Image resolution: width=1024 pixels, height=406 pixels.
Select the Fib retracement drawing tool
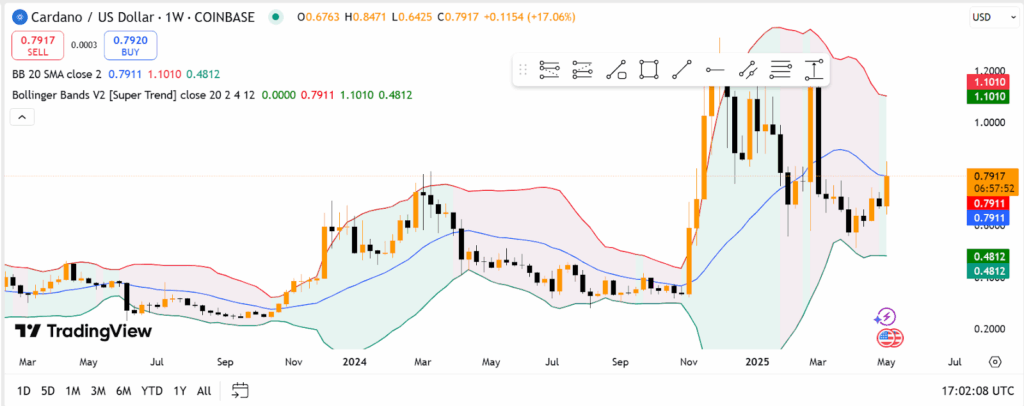coord(549,69)
